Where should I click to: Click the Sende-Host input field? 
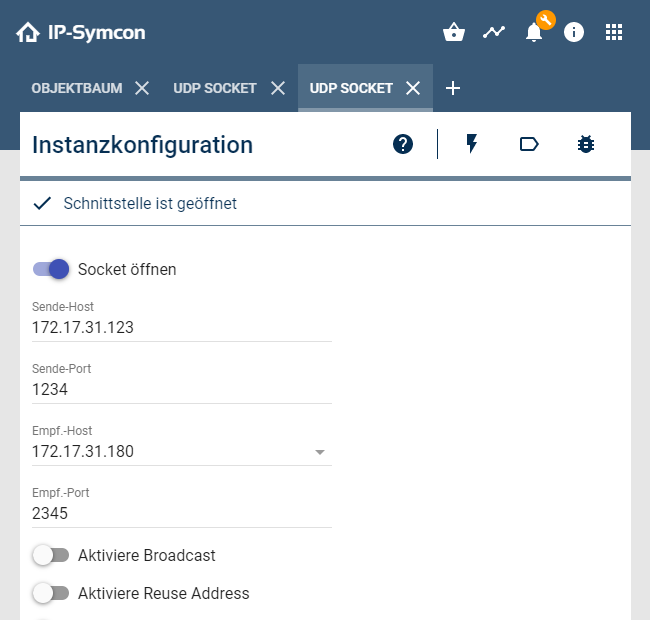click(182, 327)
